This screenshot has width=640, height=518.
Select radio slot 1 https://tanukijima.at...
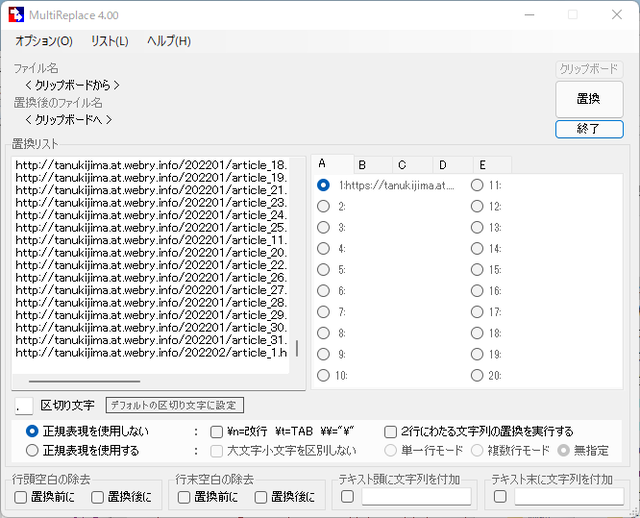[323, 185]
